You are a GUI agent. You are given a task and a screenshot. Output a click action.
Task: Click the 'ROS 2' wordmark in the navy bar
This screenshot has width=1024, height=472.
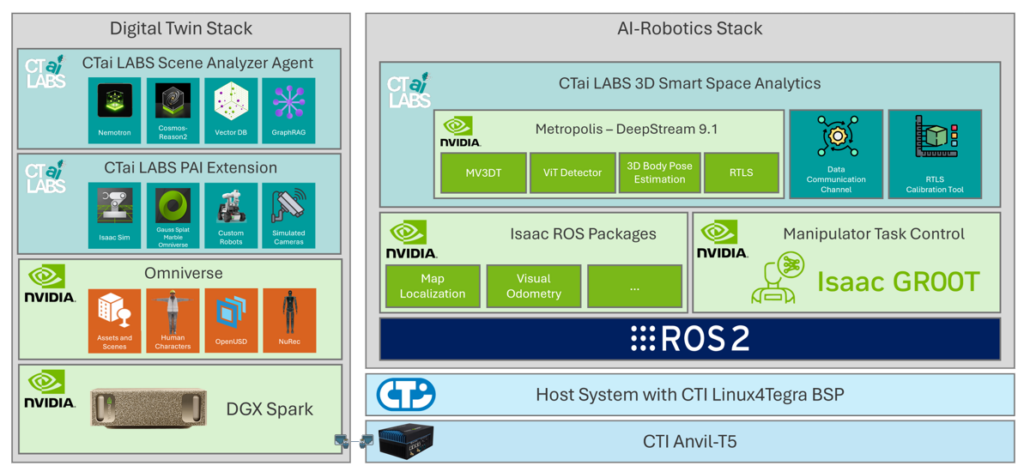click(707, 339)
